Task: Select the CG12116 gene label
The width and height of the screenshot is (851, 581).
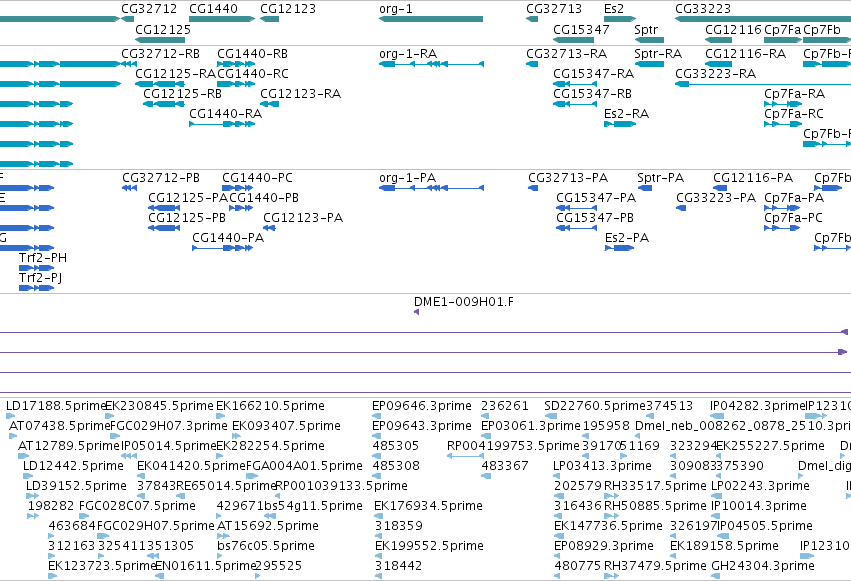Action: (x=733, y=29)
